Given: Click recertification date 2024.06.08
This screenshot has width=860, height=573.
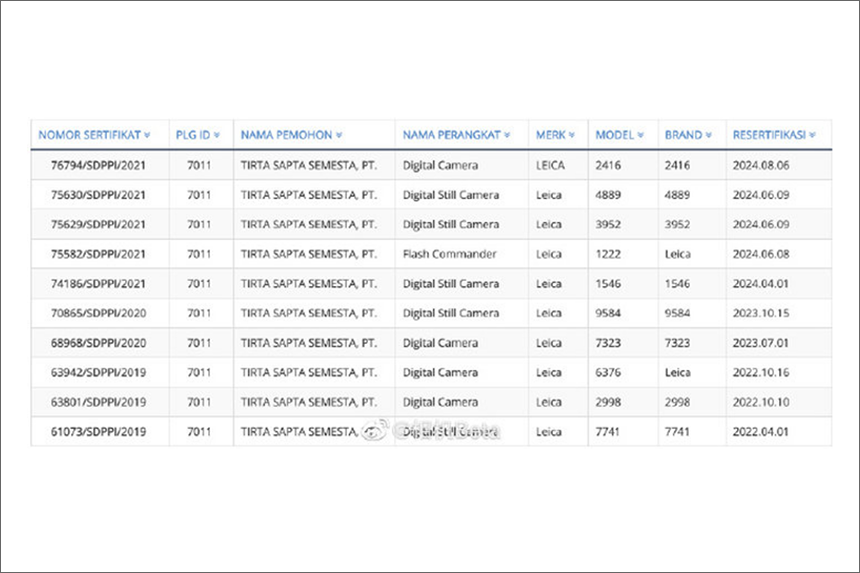Looking at the screenshot, I should (x=761, y=254).
